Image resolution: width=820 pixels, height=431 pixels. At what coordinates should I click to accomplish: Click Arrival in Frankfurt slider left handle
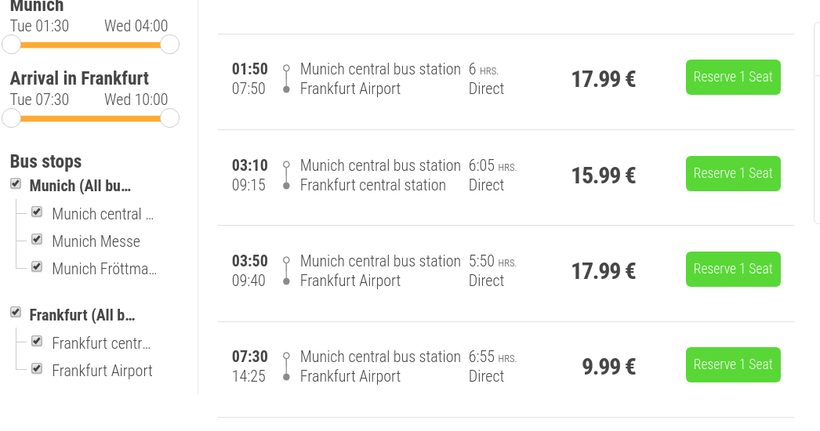pyautogui.click(x=11, y=118)
